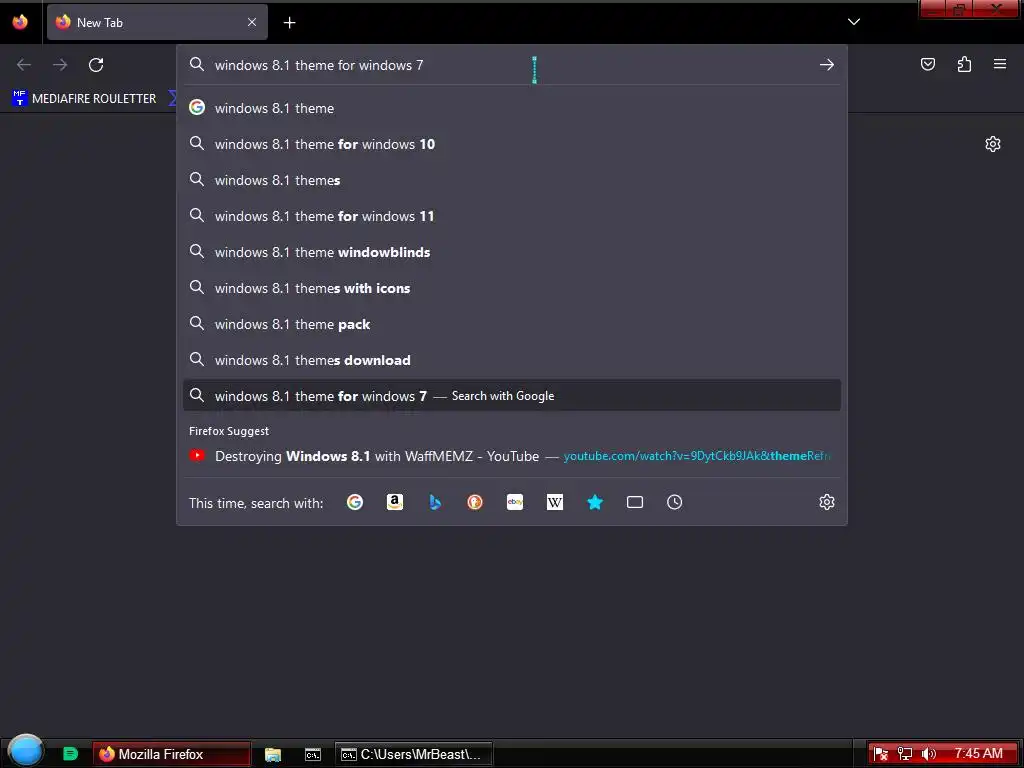Search this time with eBay
This screenshot has width=1024, height=768.
click(x=515, y=502)
